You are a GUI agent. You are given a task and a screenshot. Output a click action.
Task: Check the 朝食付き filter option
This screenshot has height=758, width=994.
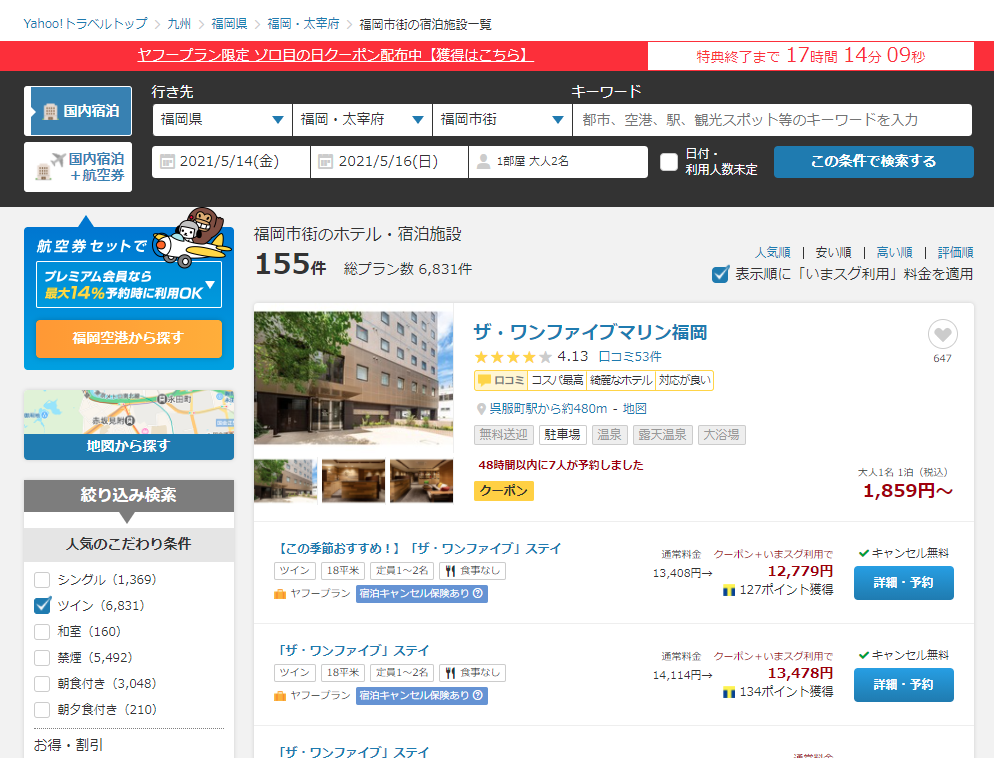(42, 683)
